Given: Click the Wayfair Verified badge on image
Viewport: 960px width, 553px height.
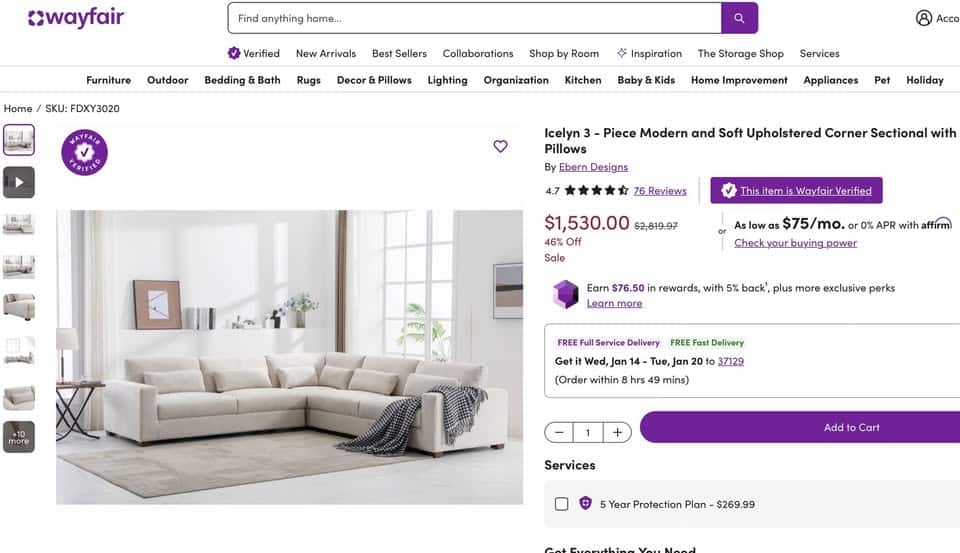Looking at the screenshot, I should pos(84,152).
